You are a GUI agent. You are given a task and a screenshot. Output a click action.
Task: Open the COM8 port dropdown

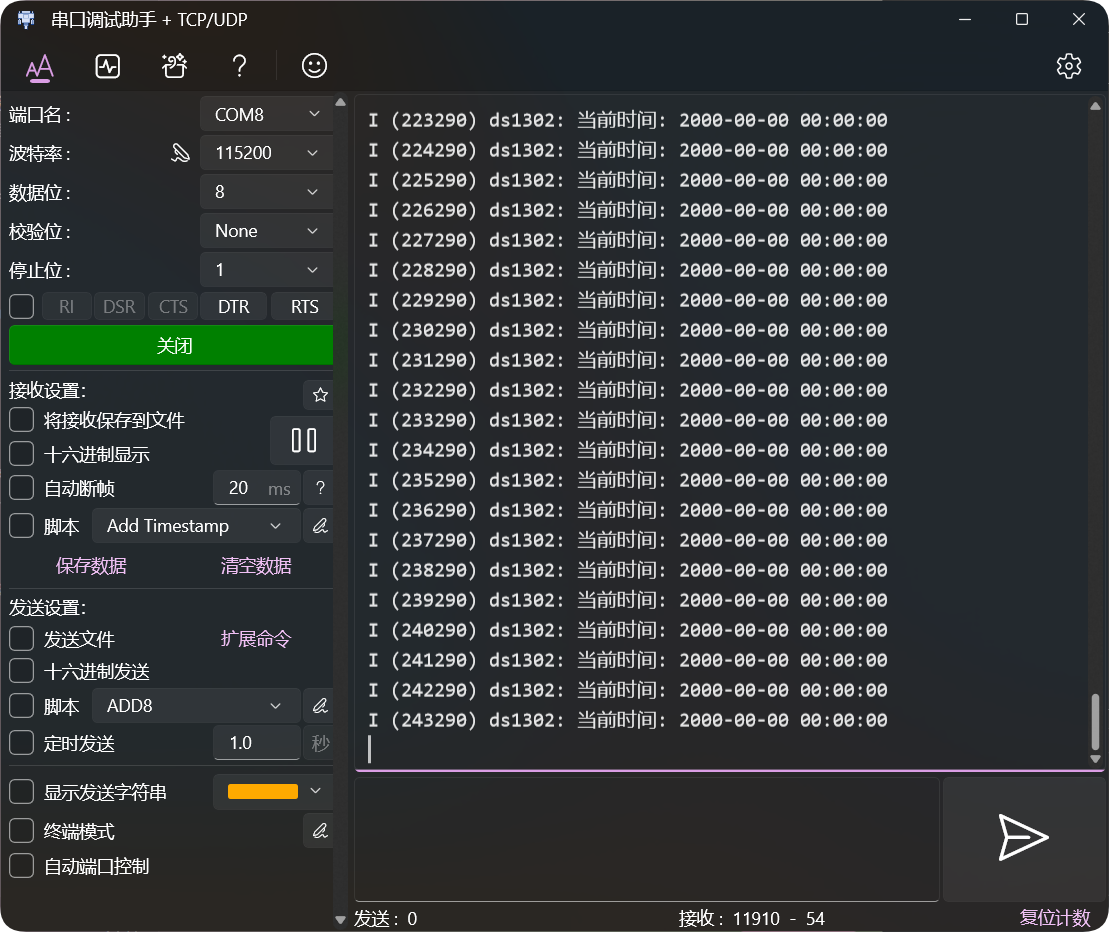pyautogui.click(x=267, y=115)
